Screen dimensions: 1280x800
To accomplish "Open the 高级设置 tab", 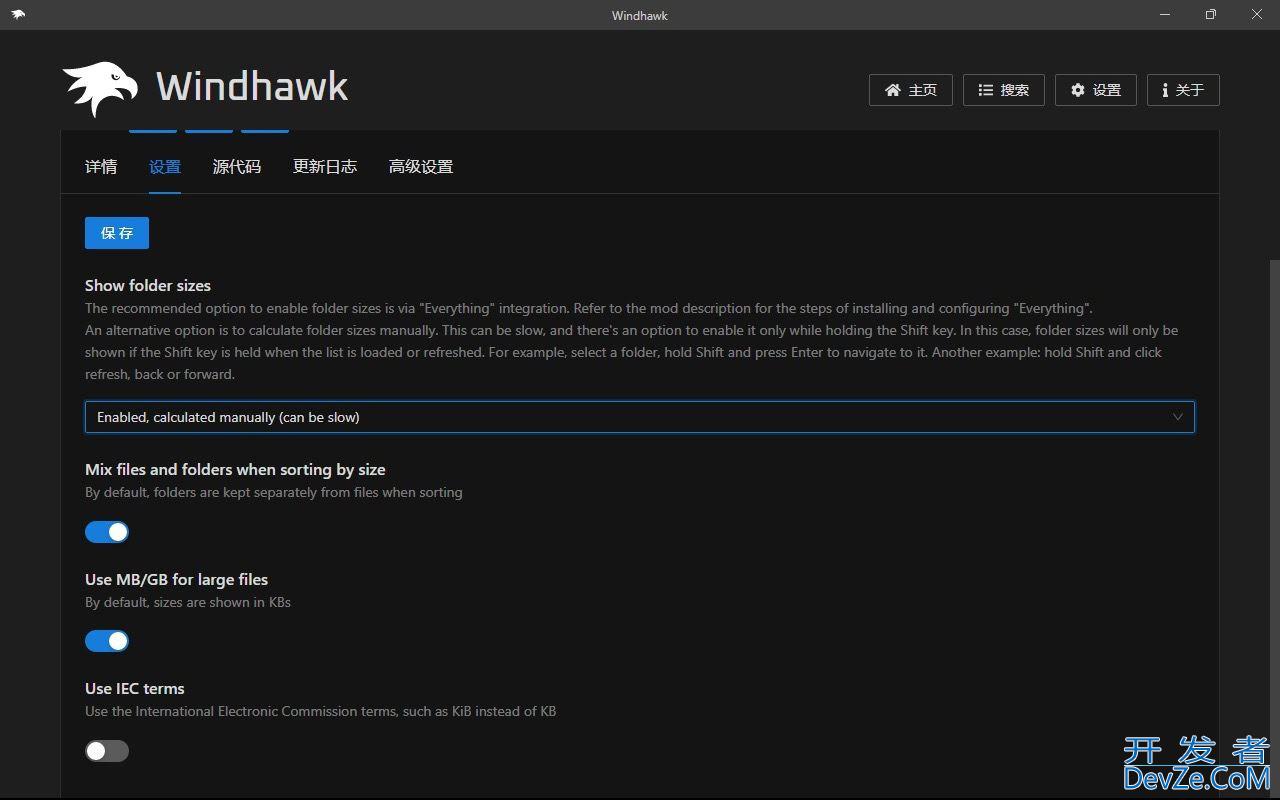I will (x=421, y=167).
